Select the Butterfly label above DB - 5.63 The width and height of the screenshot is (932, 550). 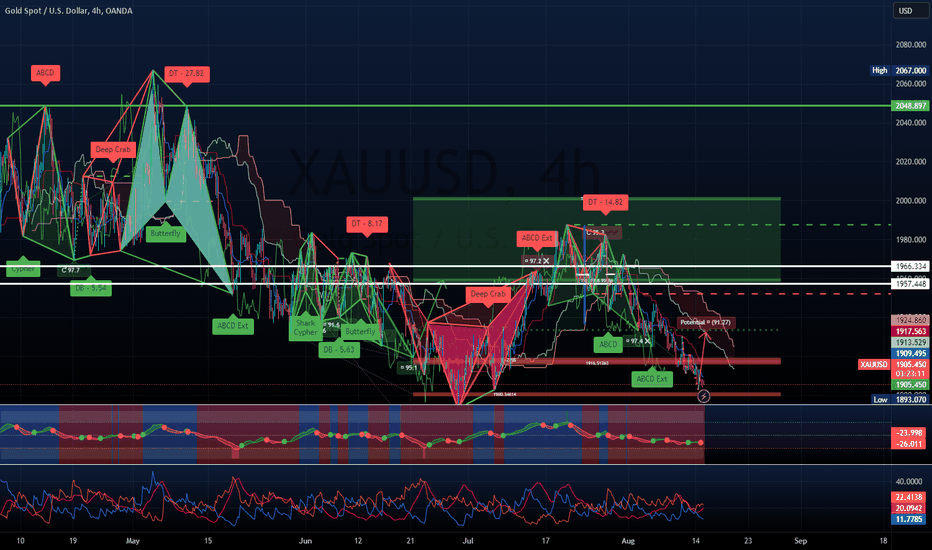(360, 332)
